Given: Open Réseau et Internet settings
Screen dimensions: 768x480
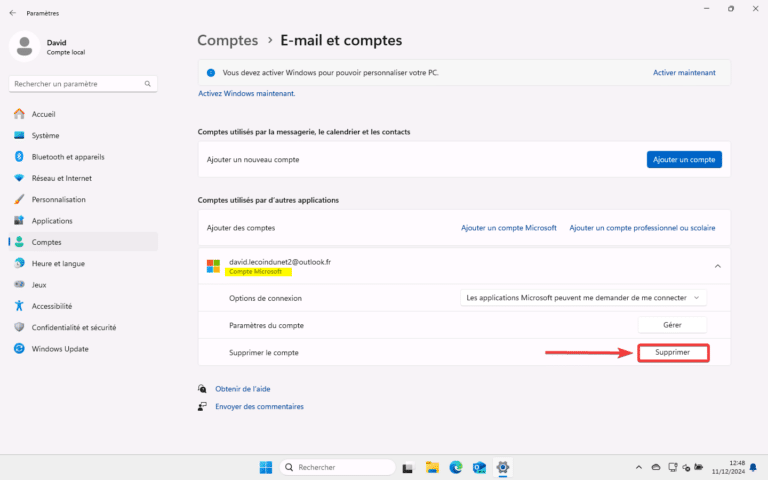Looking at the screenshot, I should (61, 178).
